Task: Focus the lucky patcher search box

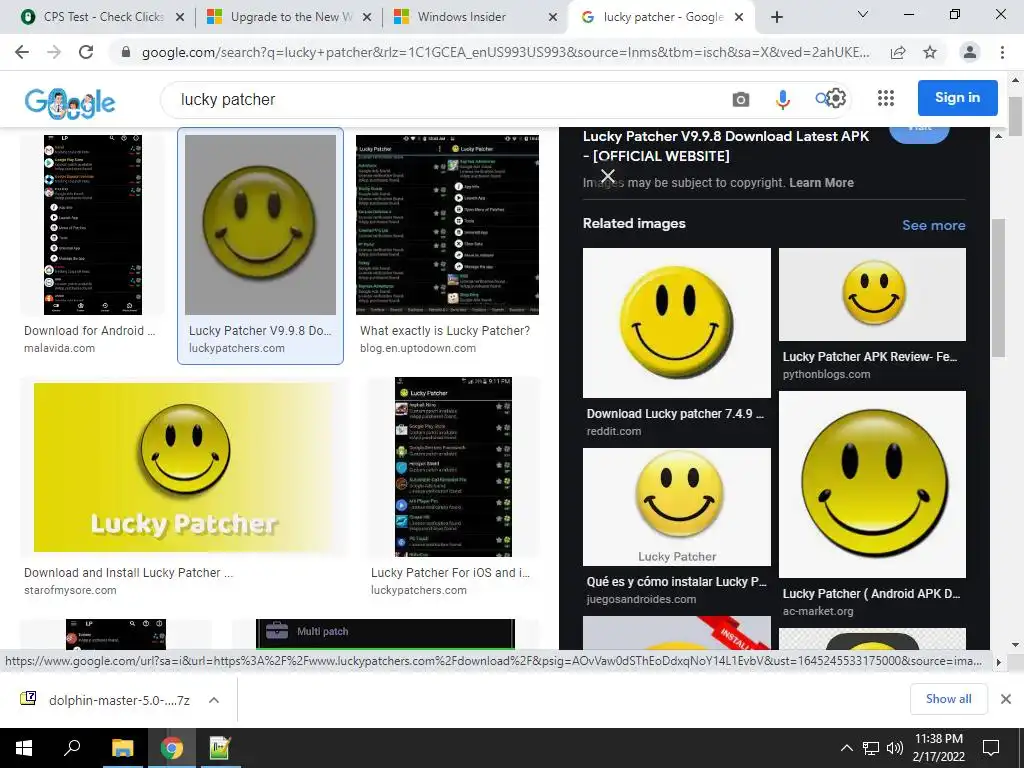Action: (451, 99)
